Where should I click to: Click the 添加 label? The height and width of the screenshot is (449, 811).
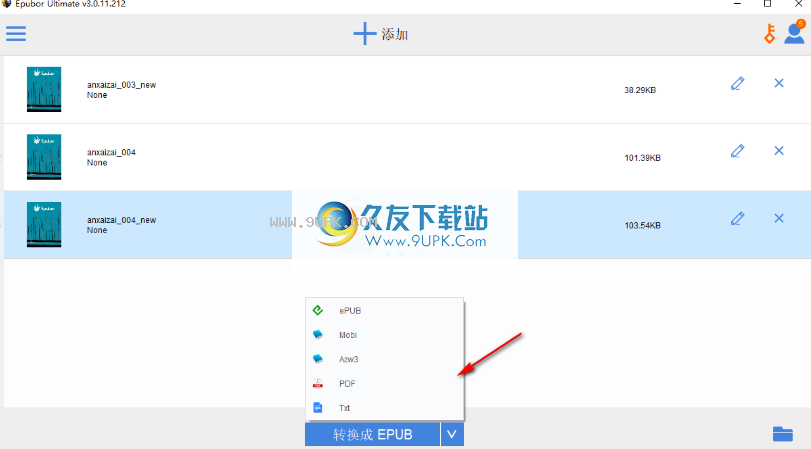pyautogui.click(x=395, y=34)
